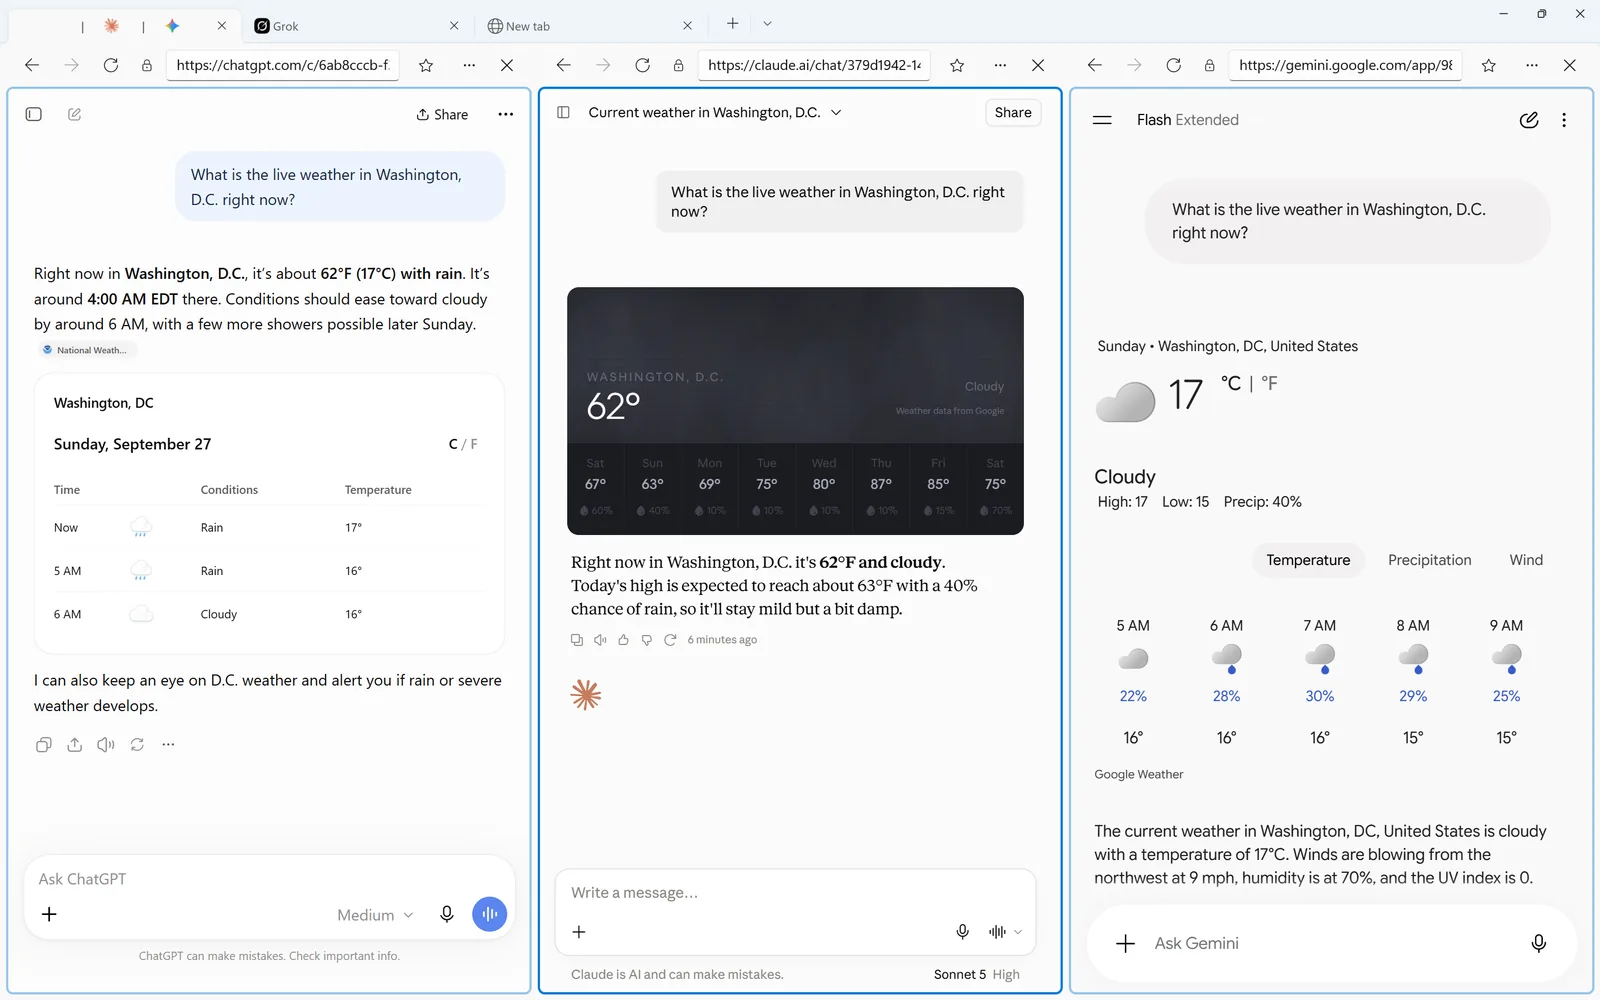Select the Wind tab in Gemini weather
Image resolution: width=1600 pixels, height=1000 pixels.
(1526, 560)
